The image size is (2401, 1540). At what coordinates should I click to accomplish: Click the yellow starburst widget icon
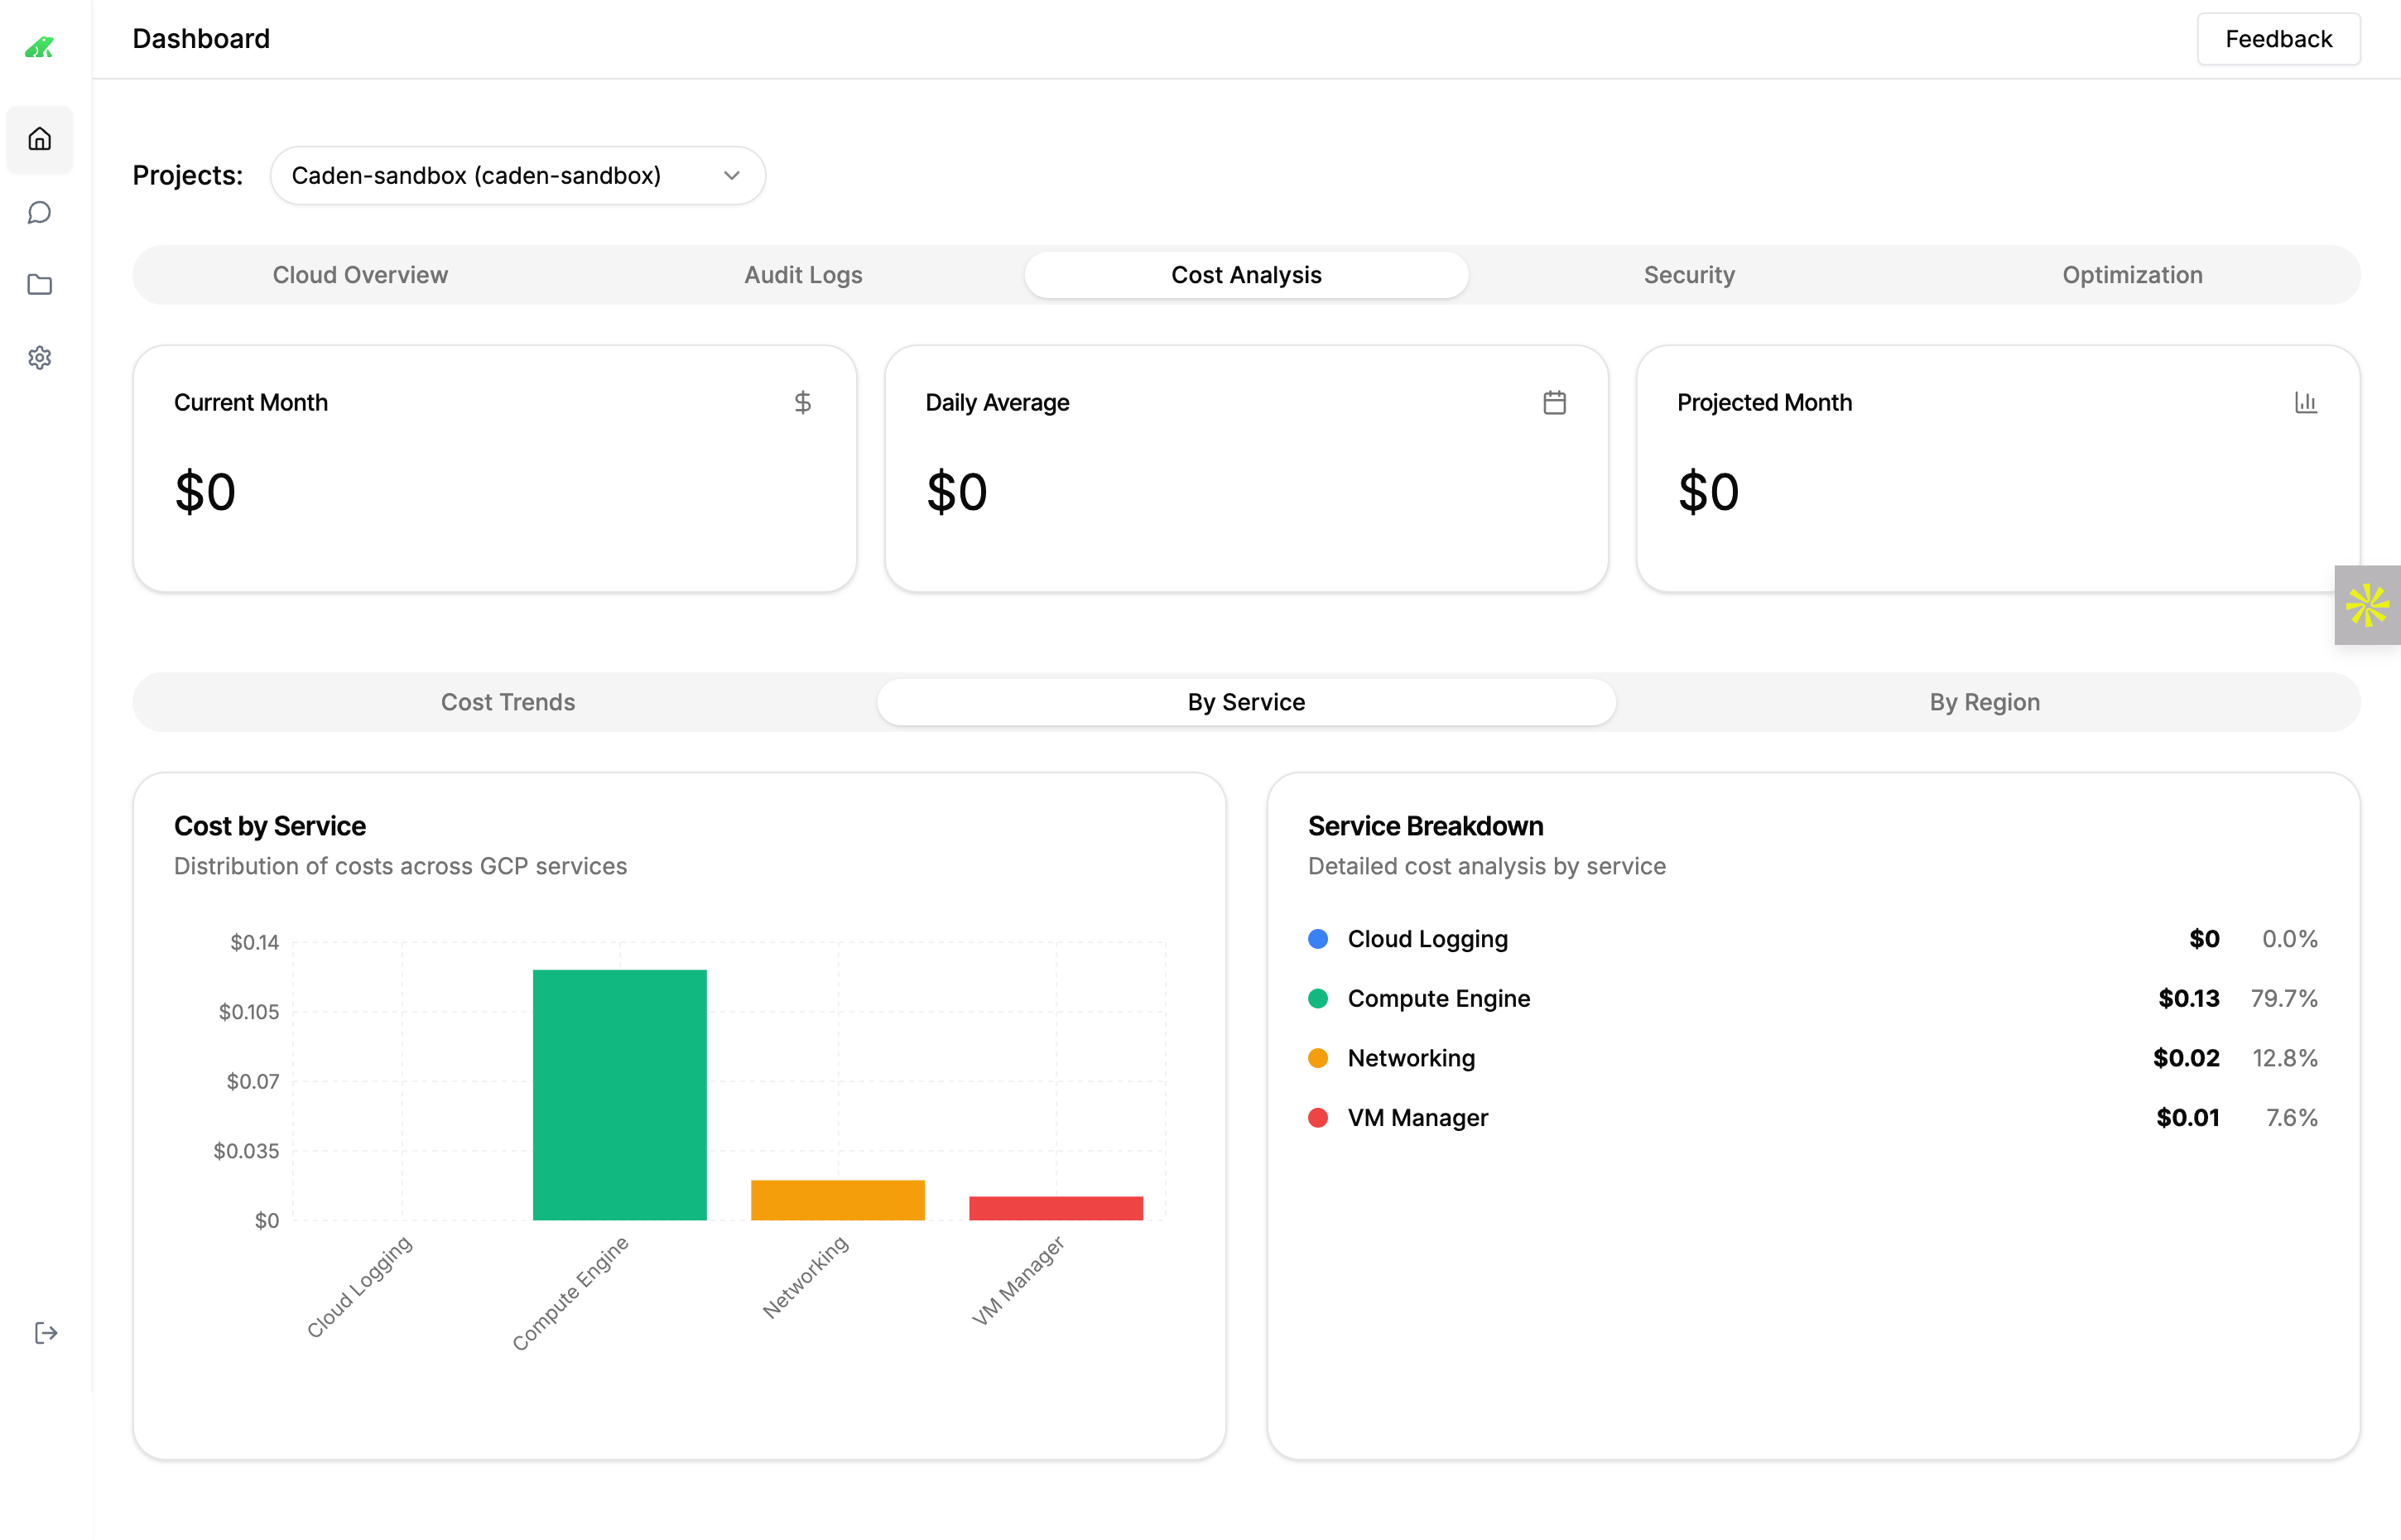pyautogui.click(x=2367, y=605)
